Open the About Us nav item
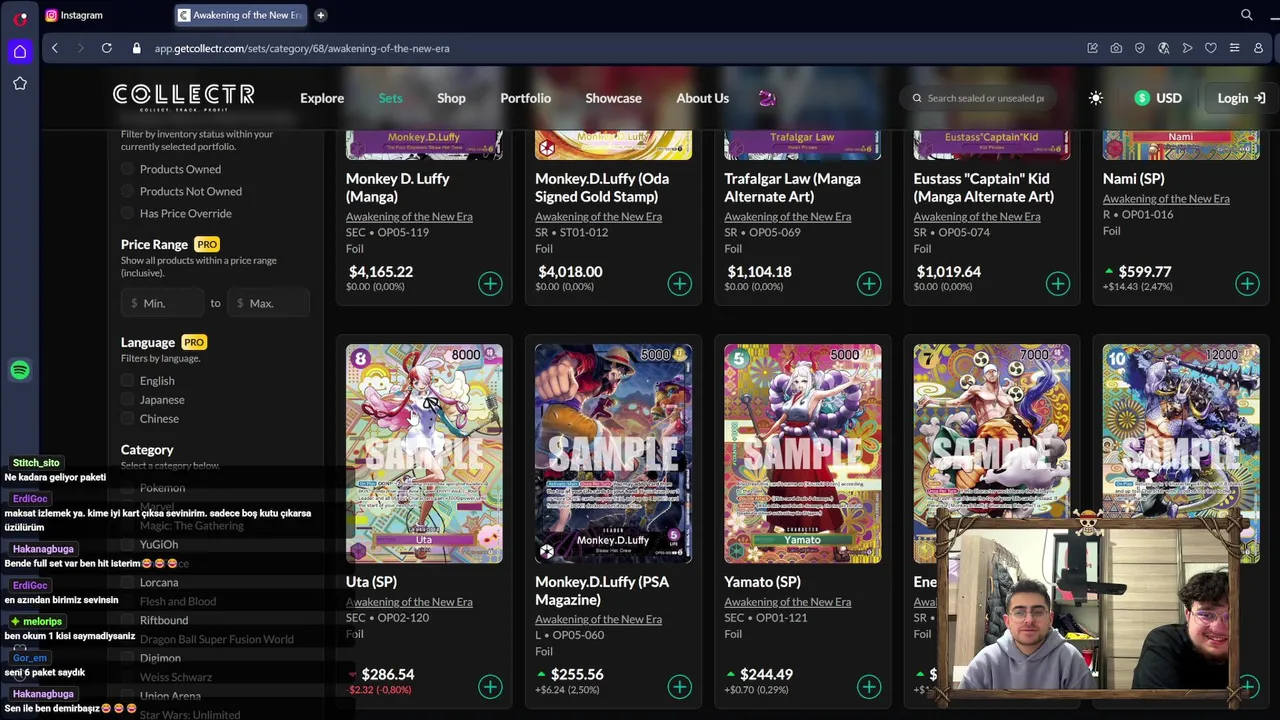Image resolution: width=1280 pixels, height=720 pixels. (x=702, y=98)
